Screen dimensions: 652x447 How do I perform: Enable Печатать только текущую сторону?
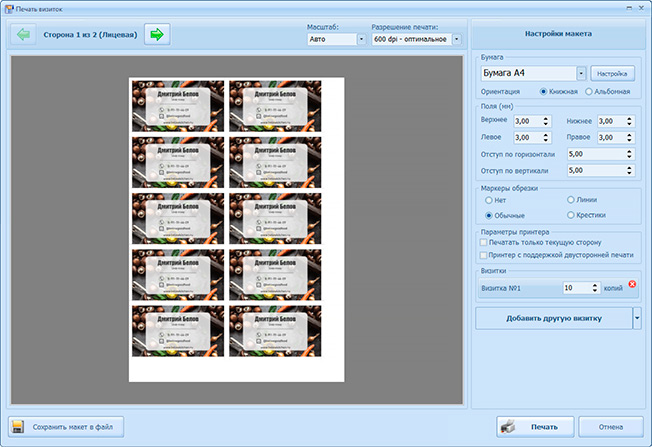(485, 242)
